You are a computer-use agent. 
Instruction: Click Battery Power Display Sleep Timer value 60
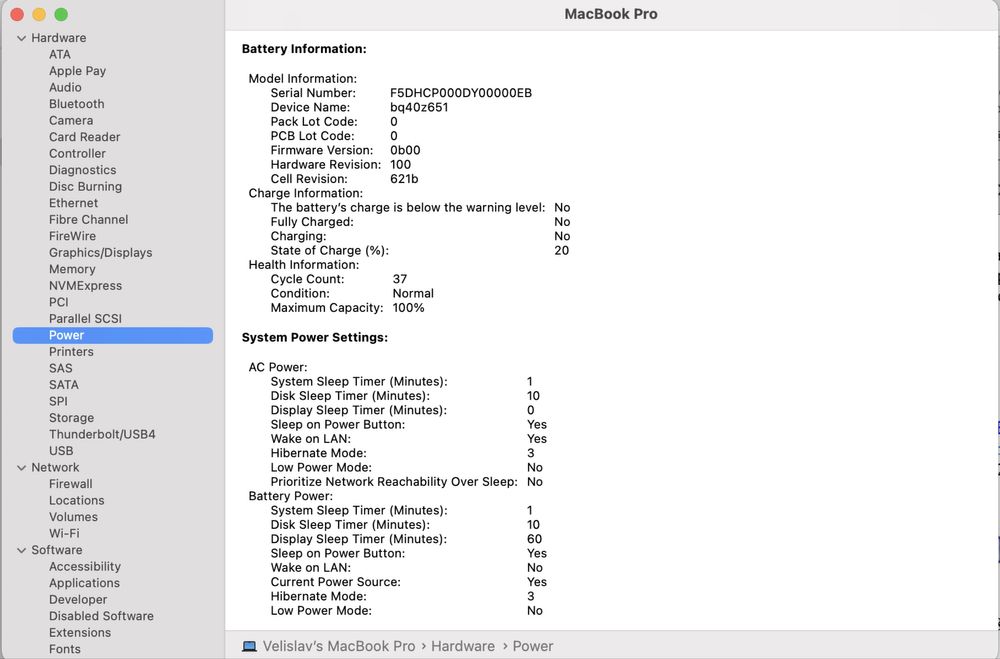[534, 539]
